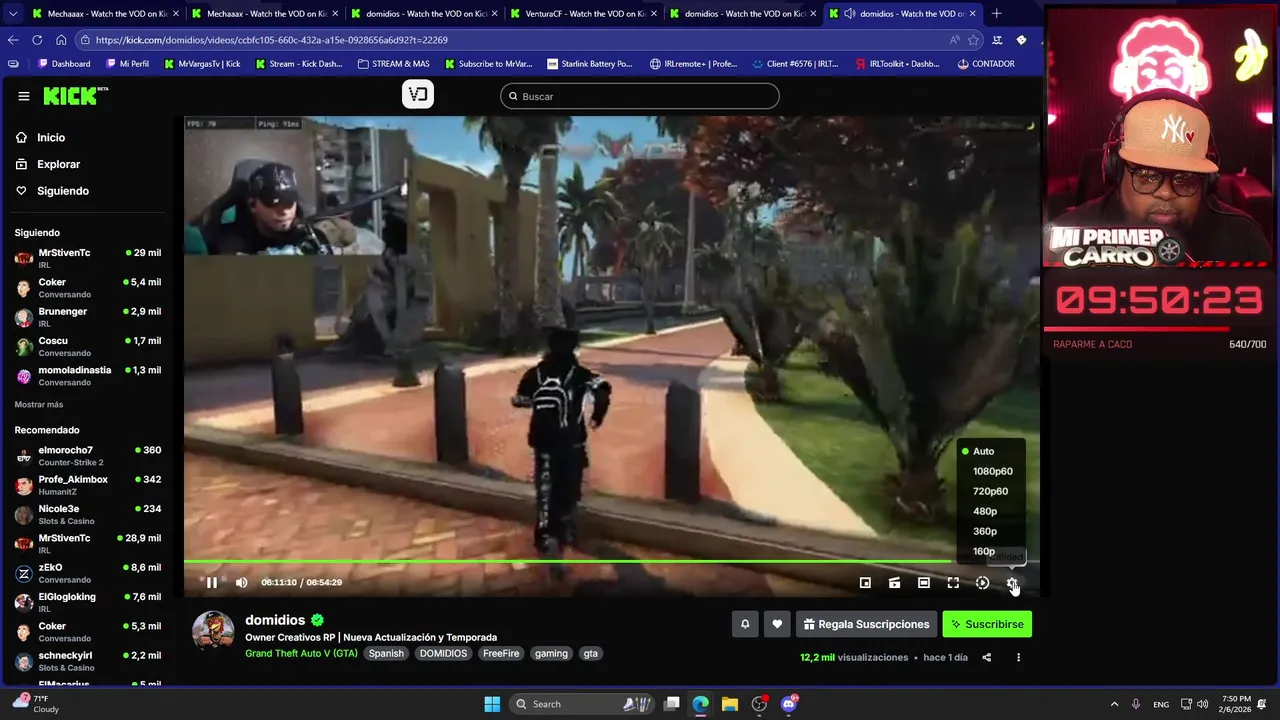Image resolution: width=1280 pixels, height=720 pixels.
Task: Toggle theater mode in the player
Action: pos(924,582)
